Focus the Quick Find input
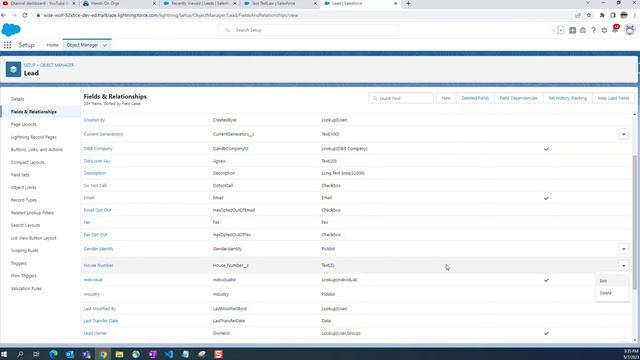640x360 pixels. [401, 98]
